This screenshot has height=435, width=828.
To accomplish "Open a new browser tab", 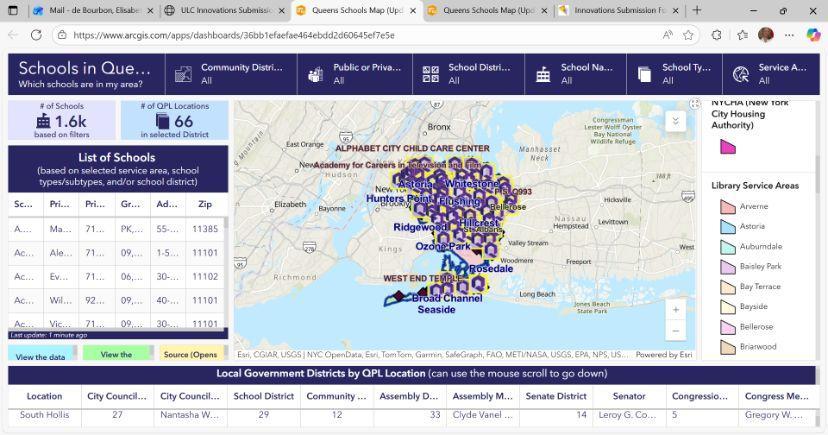I will 697,10.
